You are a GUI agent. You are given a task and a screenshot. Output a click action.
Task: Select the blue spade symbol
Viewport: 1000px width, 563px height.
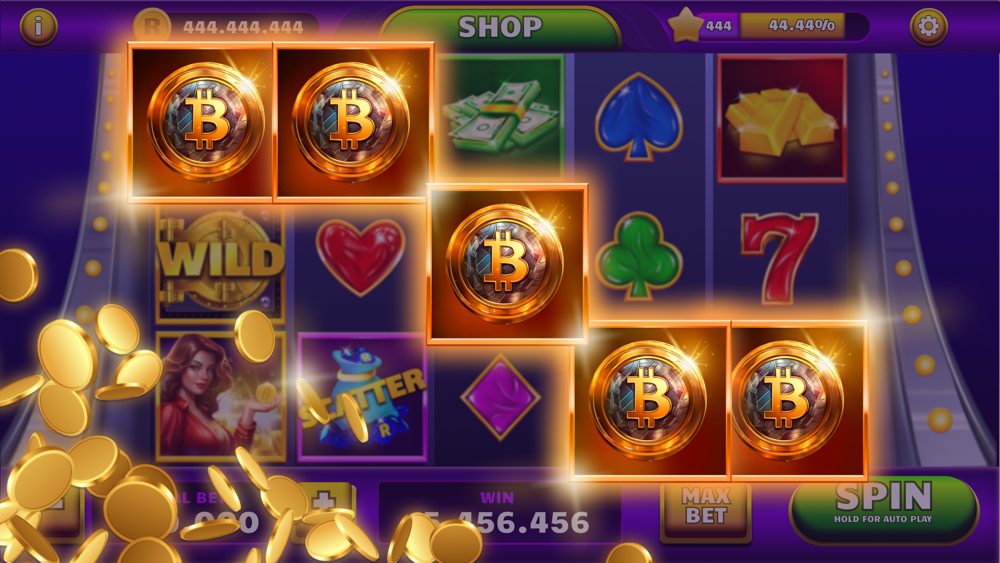638,116
